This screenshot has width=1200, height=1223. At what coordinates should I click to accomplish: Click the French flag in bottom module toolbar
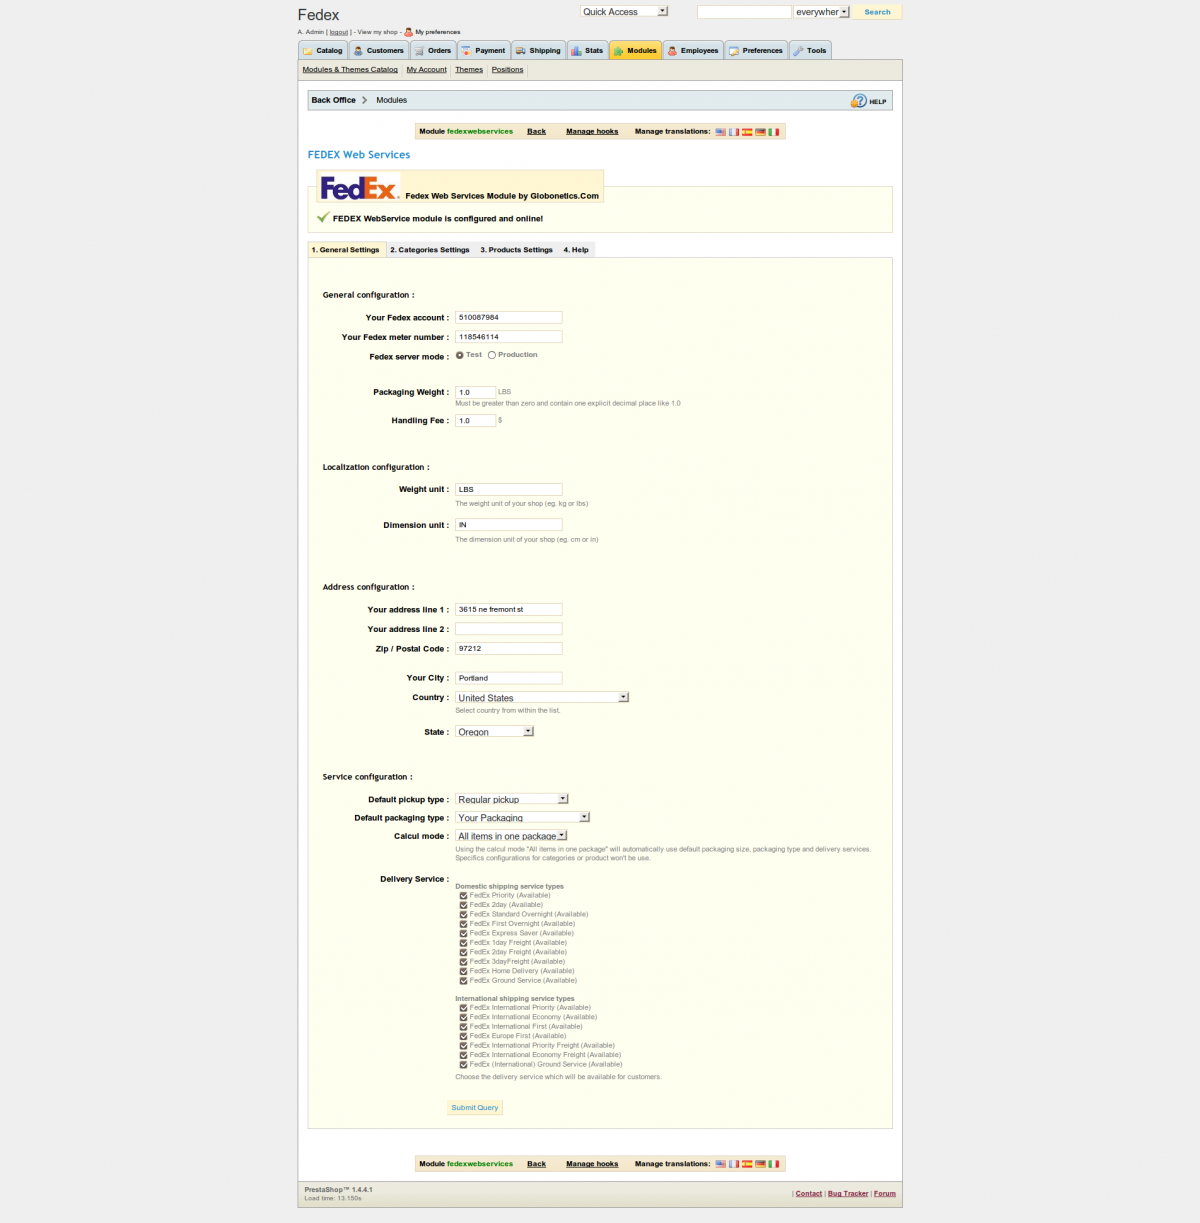(x=734, y=1164)
